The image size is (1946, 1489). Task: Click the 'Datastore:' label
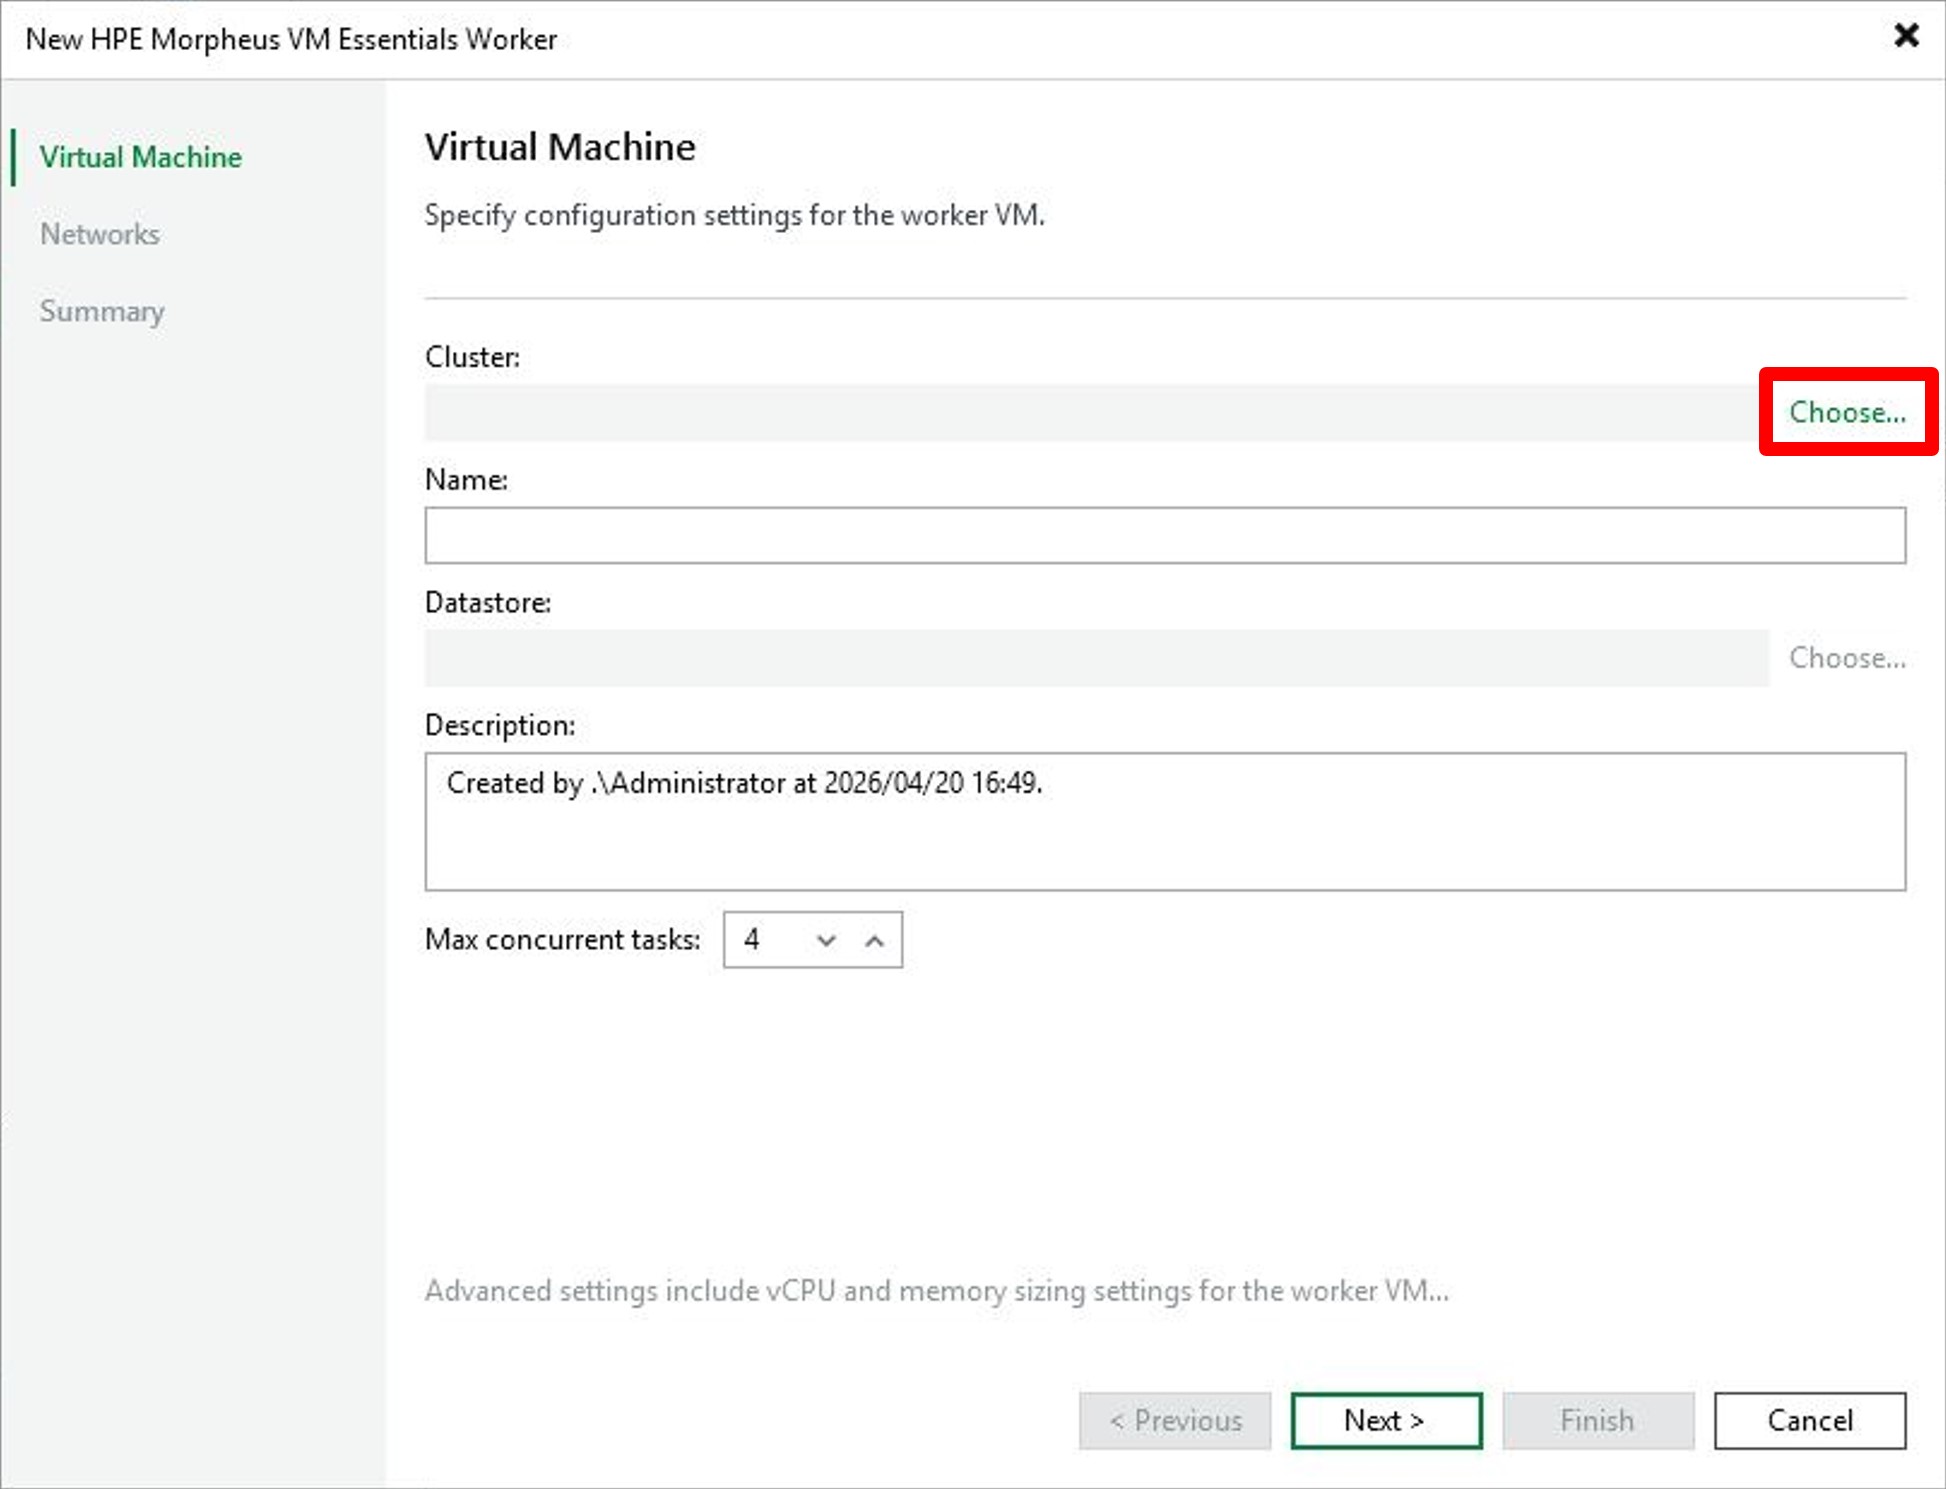coord(488,603)
